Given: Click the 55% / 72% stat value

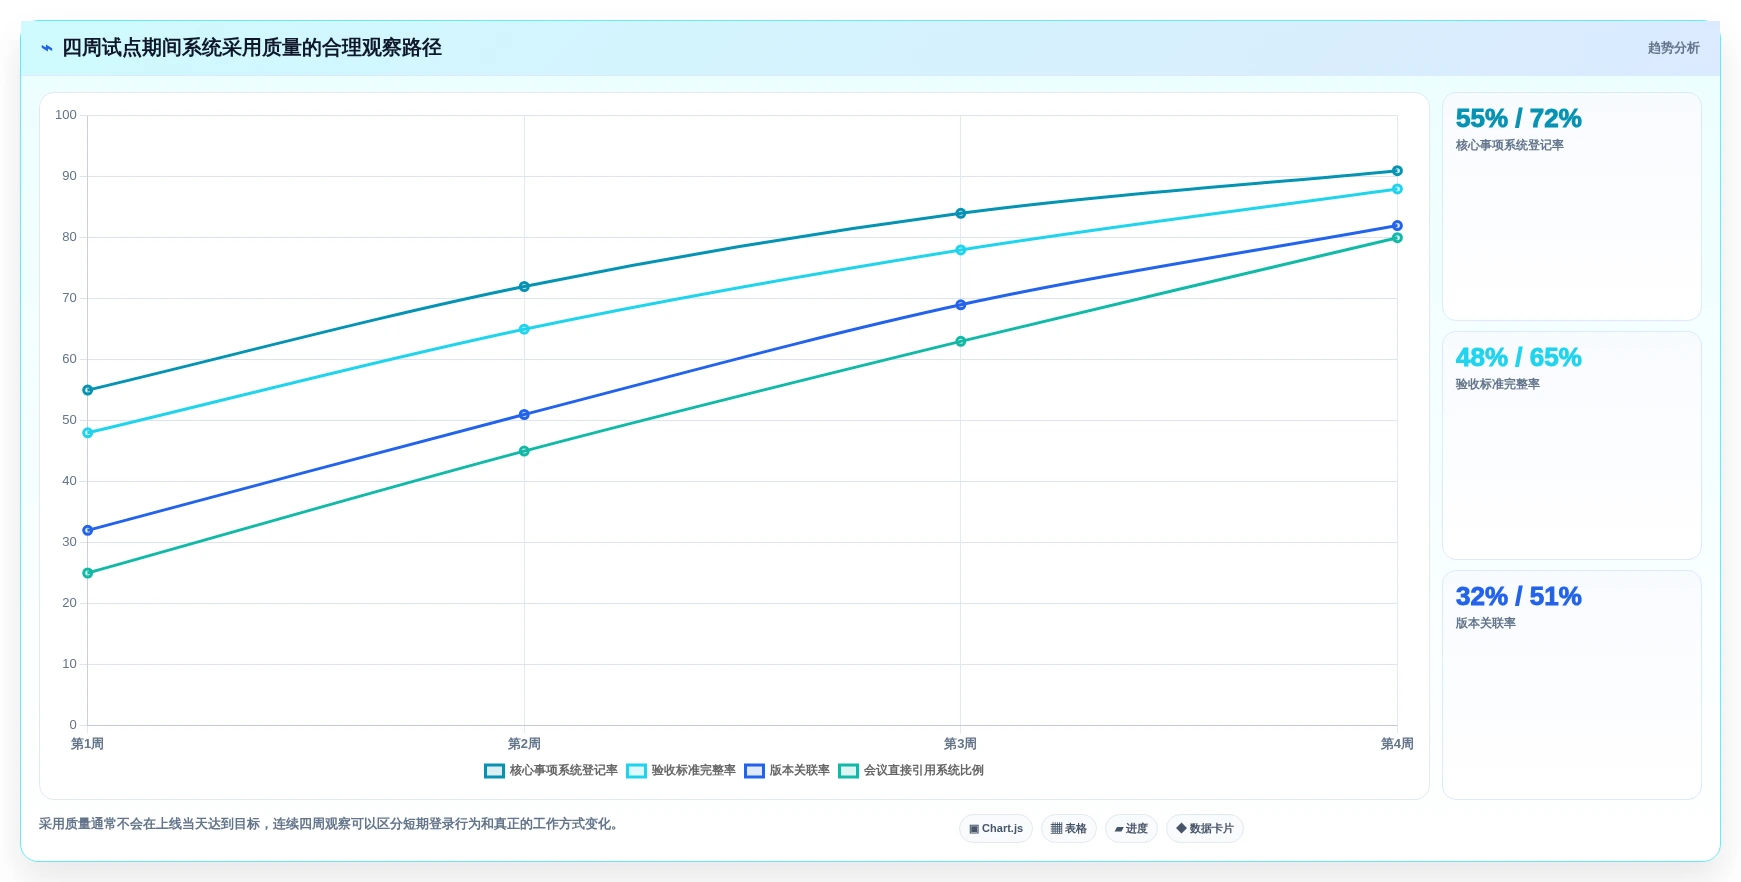Looking at the screenshot, I should [x=1518, y=119].
